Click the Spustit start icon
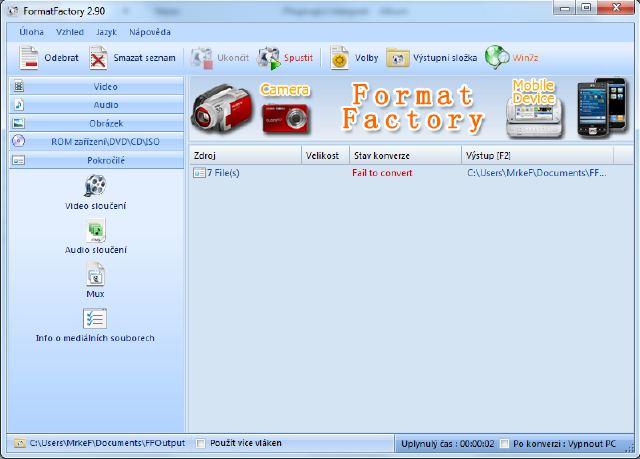The image size is (640, 459). point(269,58)
